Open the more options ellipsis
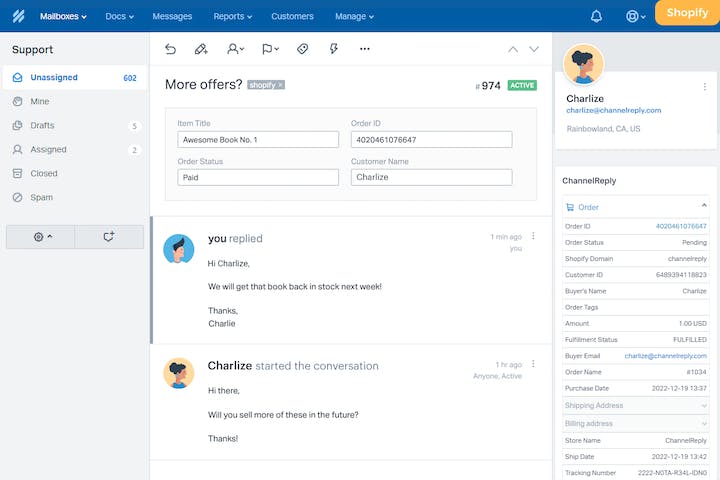 365,49
